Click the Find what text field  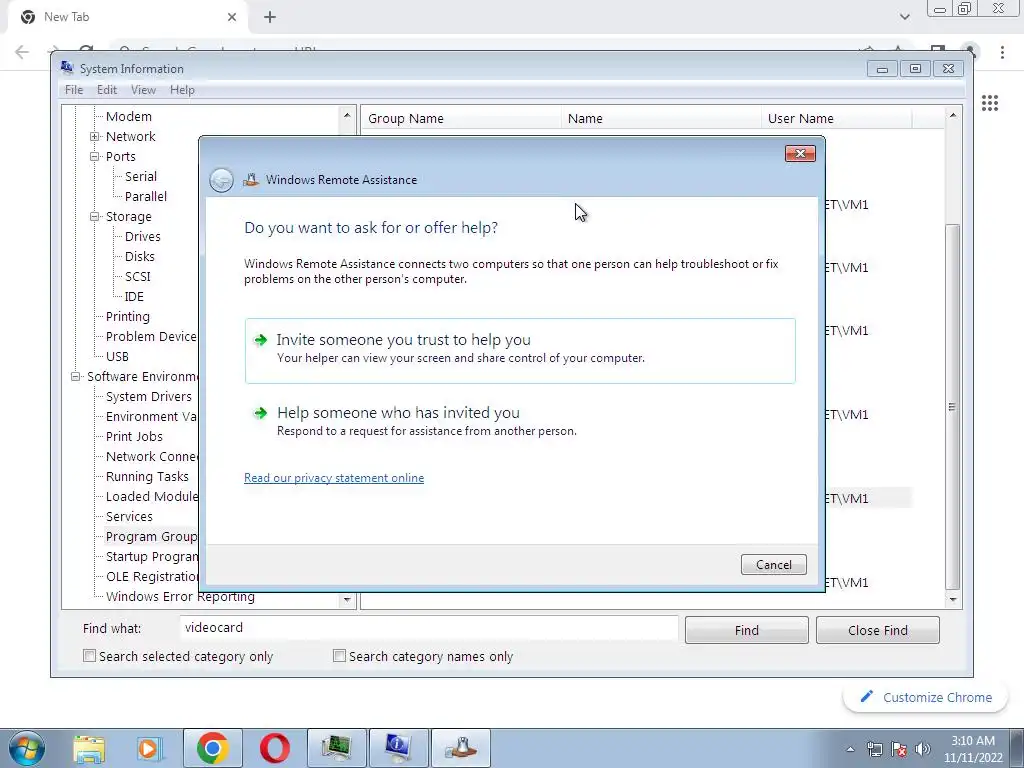[x=429, y=628]
